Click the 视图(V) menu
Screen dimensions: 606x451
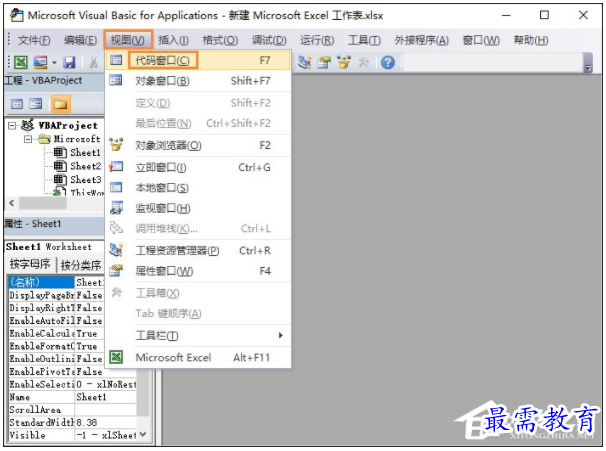pyautogui.click(x=128, y=40)
